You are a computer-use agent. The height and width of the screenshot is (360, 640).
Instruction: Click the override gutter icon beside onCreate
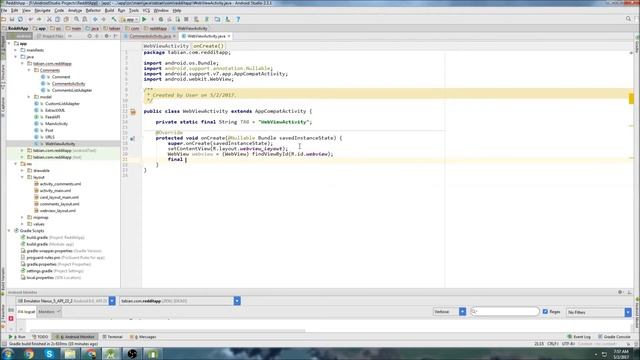pos(132,139)
